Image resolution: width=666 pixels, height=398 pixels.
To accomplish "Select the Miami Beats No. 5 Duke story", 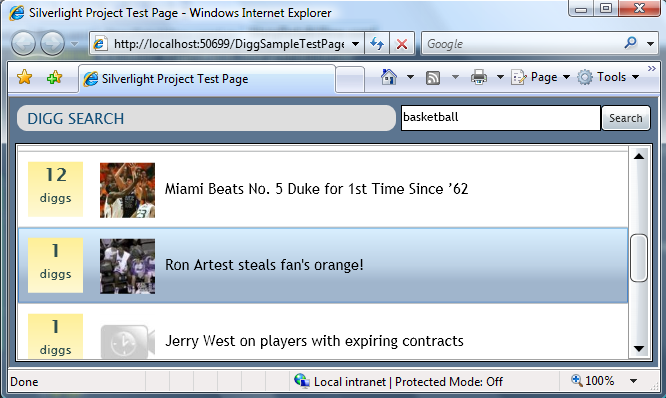I will coord(316,189).
